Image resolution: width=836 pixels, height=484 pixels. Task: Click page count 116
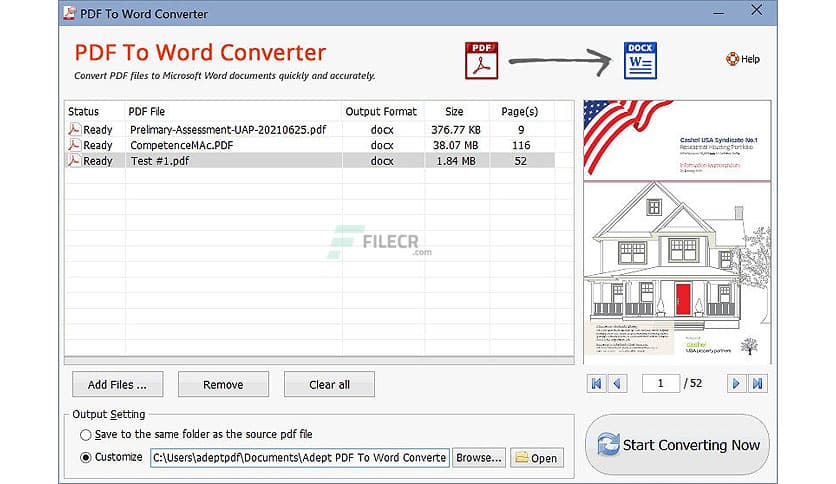pyautogui.click(x=521, y=145)
